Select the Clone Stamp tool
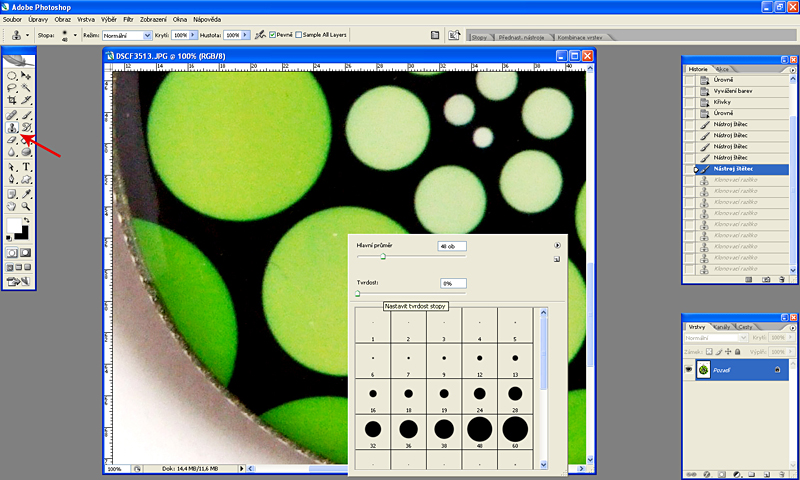 click(x=12, y=128)
